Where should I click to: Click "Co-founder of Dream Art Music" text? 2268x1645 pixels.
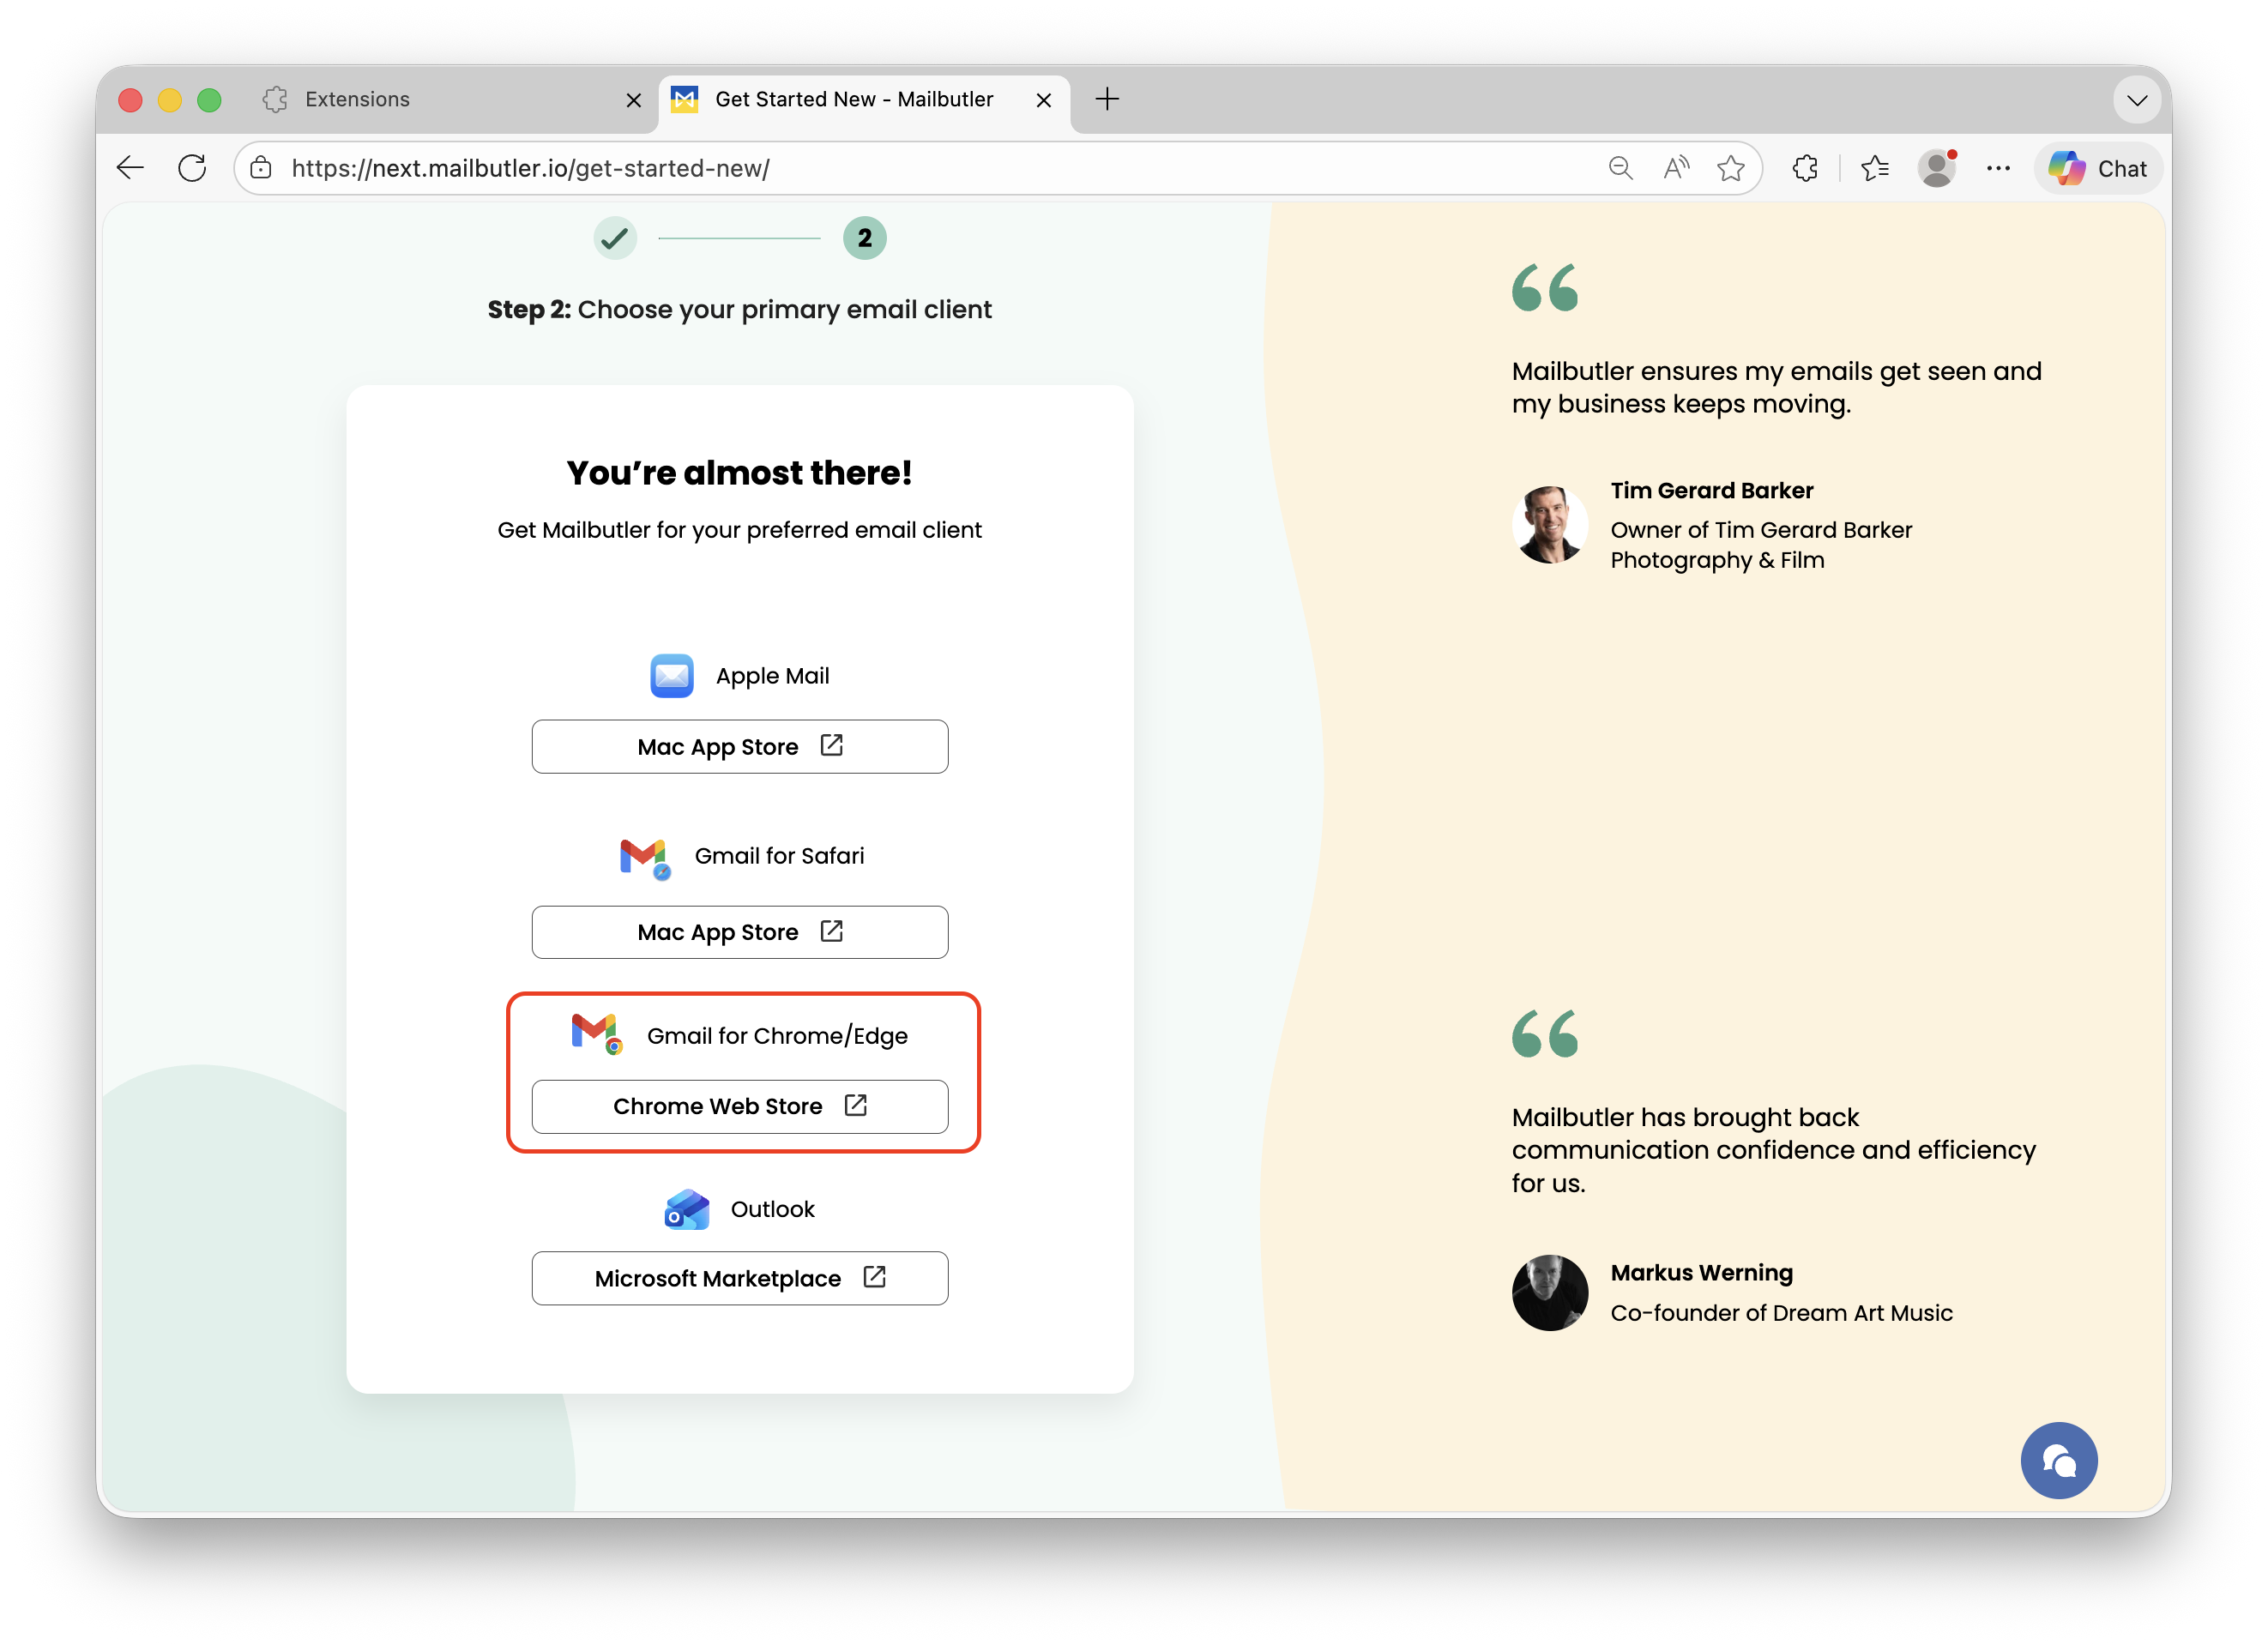(x=1781, y=1313)
